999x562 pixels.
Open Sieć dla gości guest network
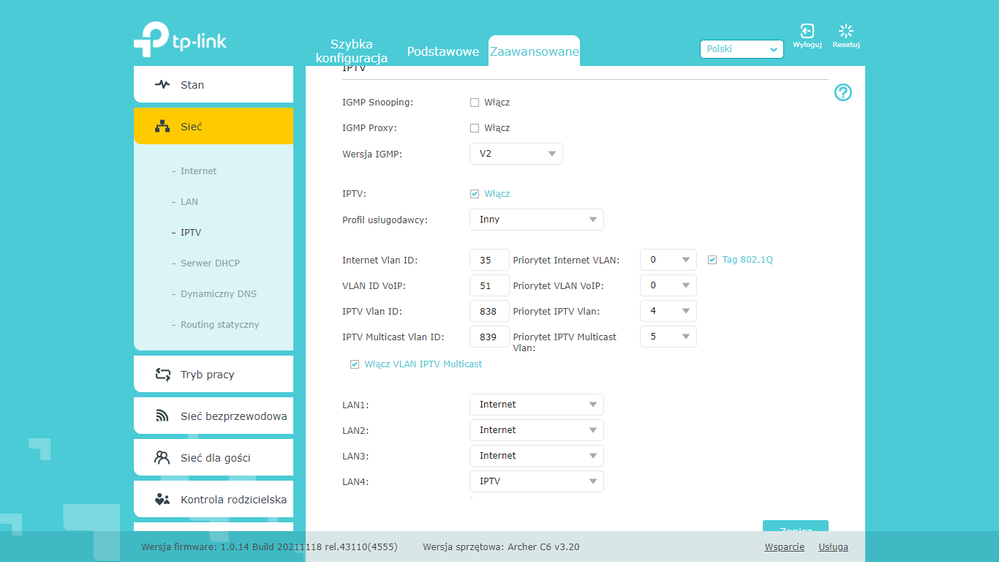[213, 458]
